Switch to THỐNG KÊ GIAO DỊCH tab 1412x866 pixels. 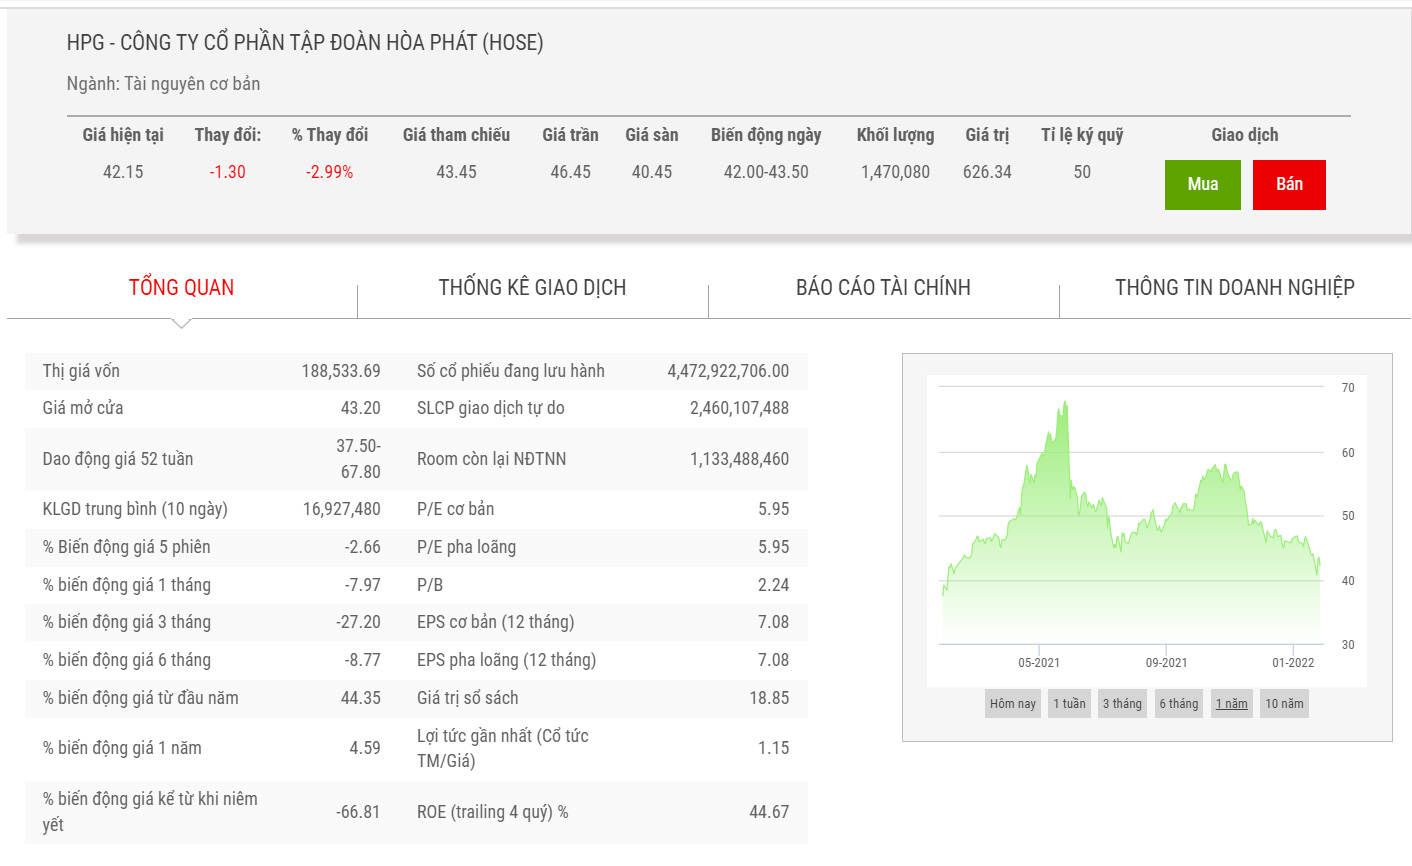pos(532,288)
